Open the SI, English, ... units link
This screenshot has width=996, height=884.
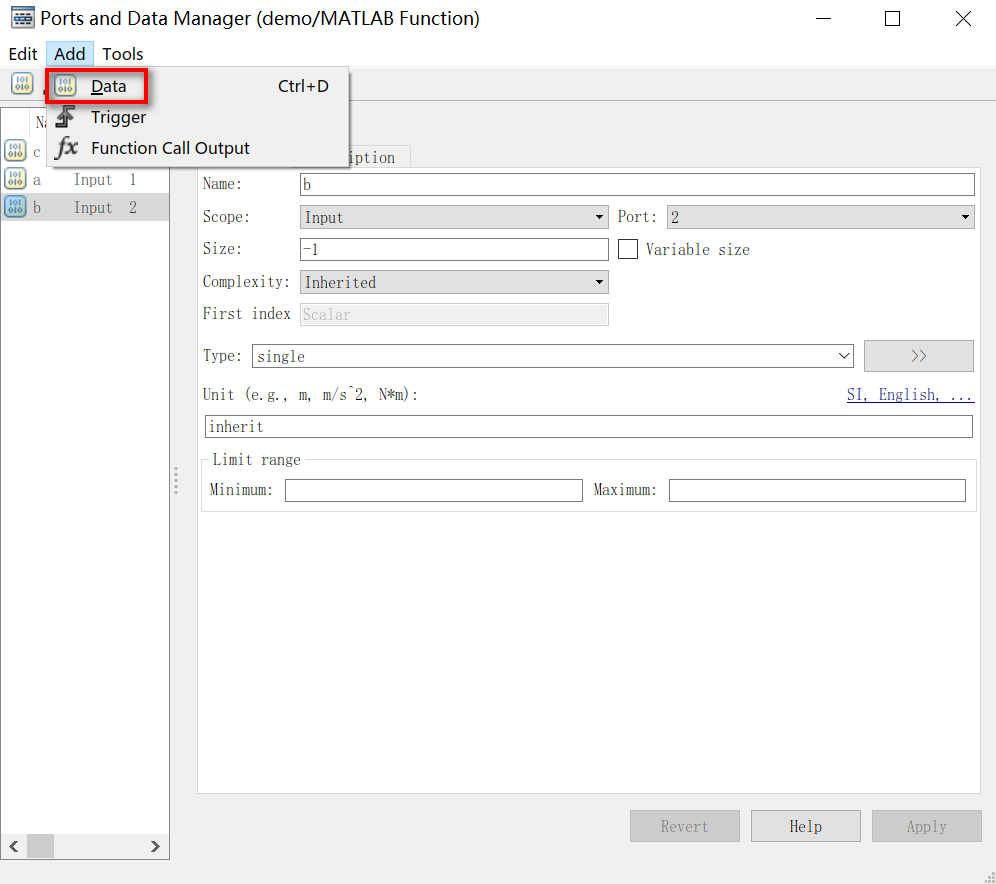click(910, 395)
